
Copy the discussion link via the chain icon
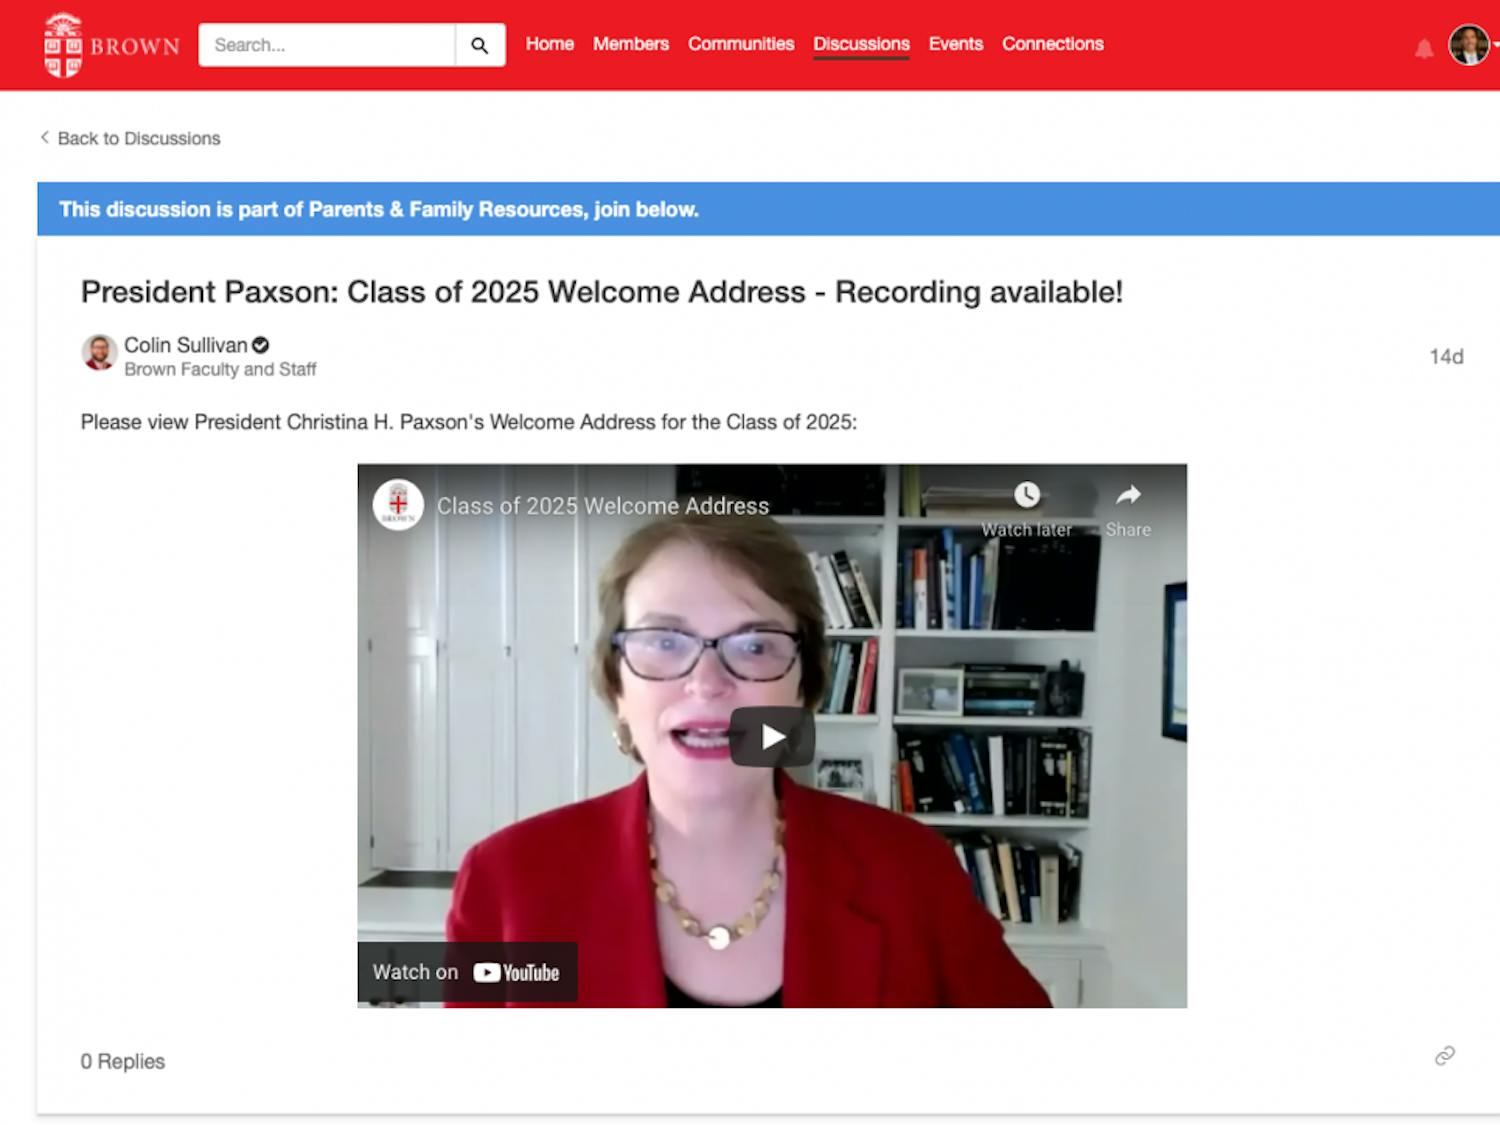coord(1444,1056)
